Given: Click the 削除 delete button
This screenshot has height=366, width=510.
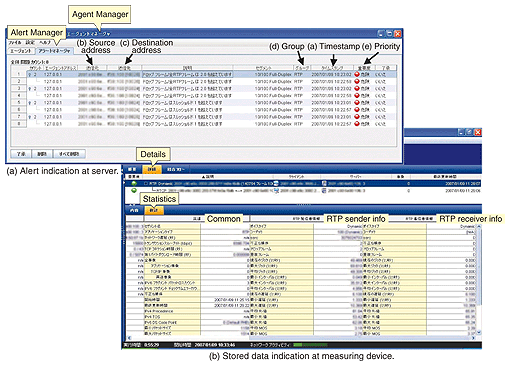Looking at the screenshot, I should 42,154.
